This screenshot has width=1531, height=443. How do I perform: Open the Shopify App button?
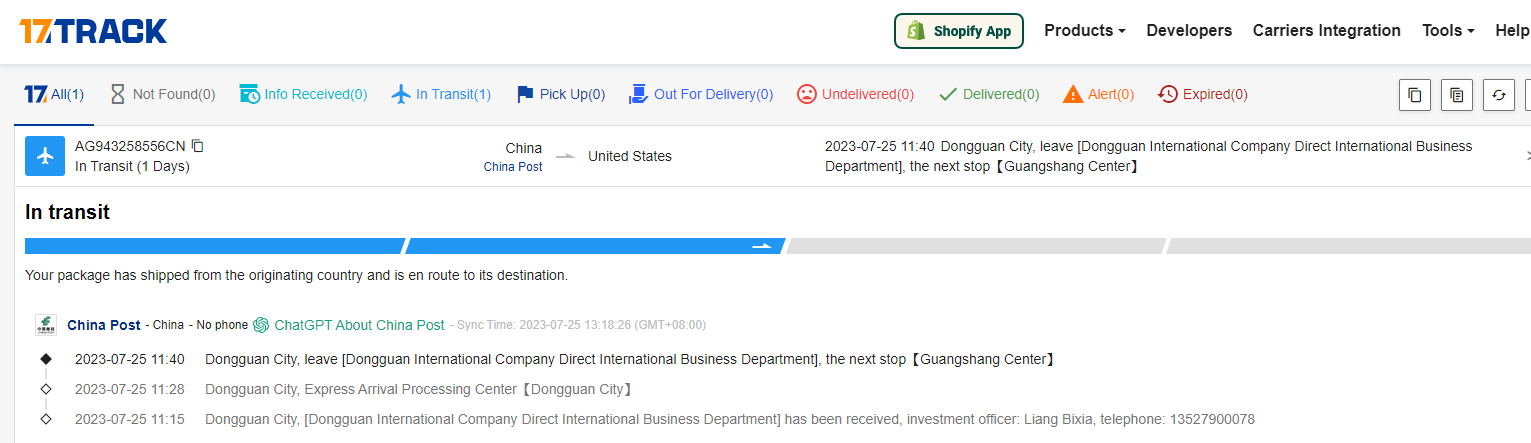[x=958, y=31]
